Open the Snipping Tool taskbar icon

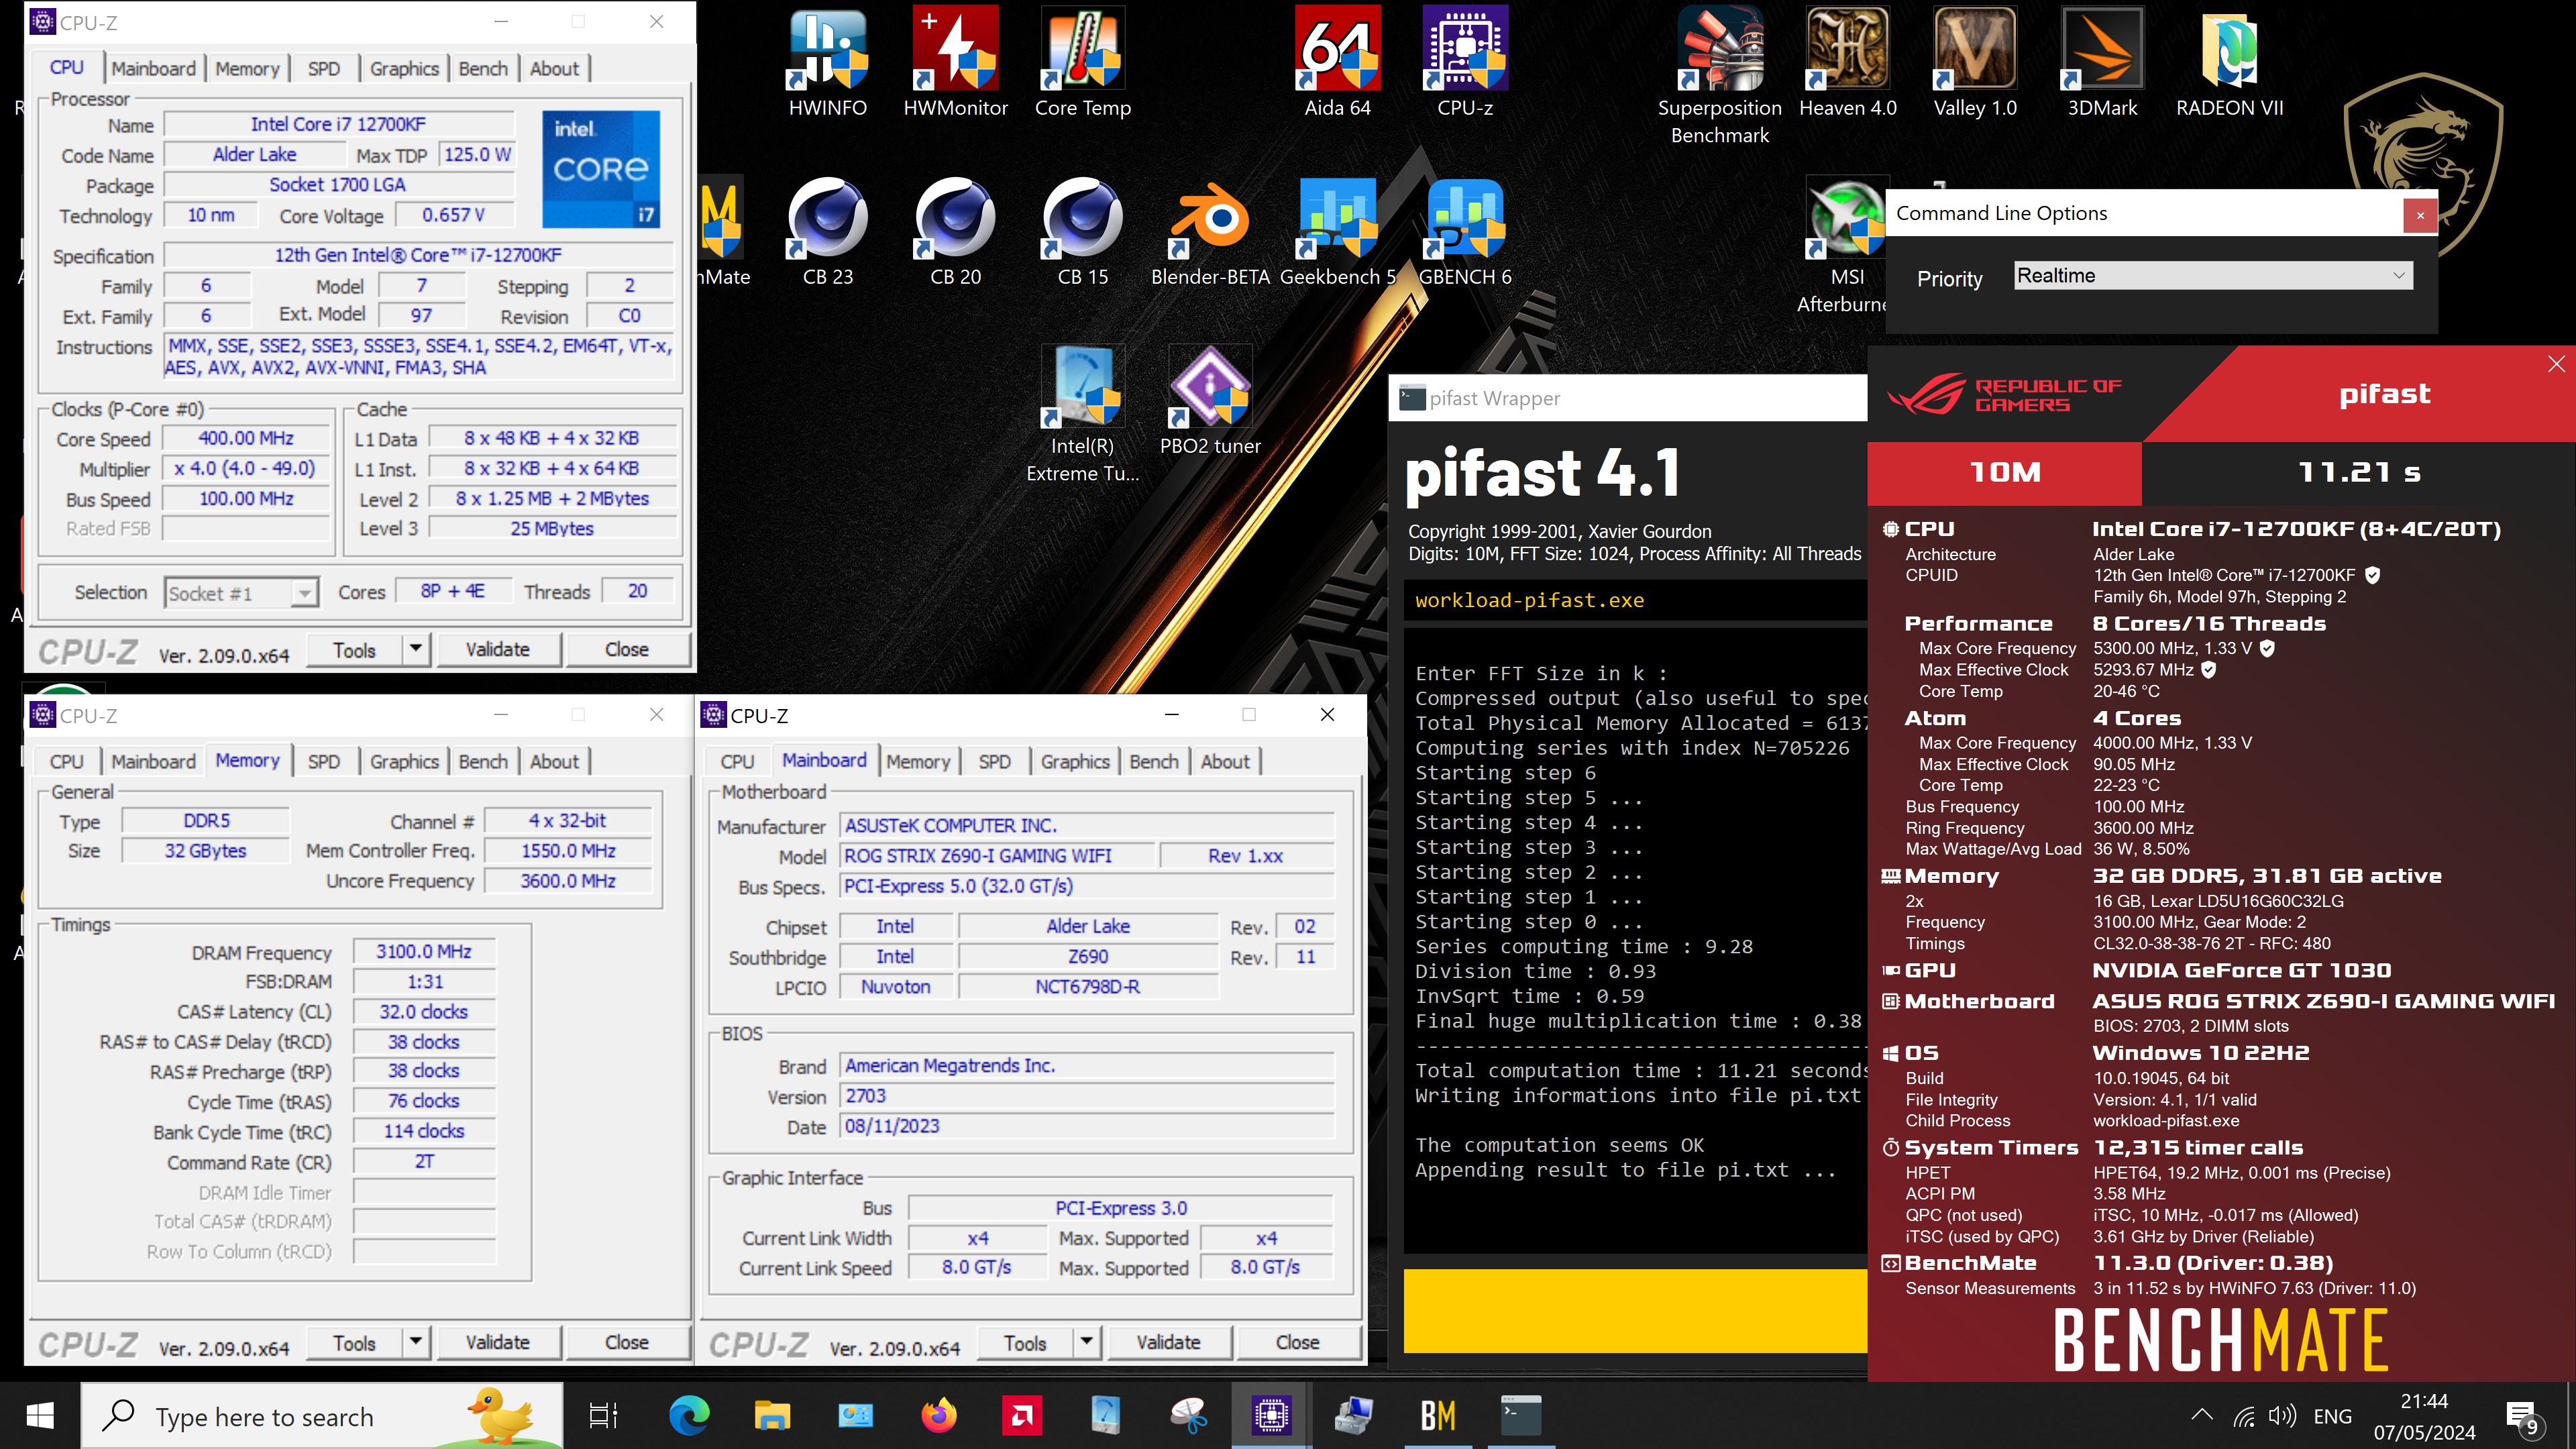tap(1188, 1415)
